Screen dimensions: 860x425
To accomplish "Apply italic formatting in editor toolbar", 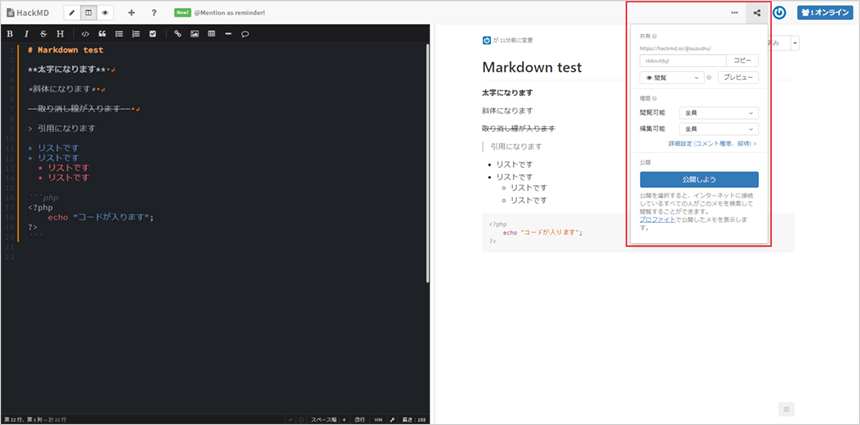I will [26, 33].
